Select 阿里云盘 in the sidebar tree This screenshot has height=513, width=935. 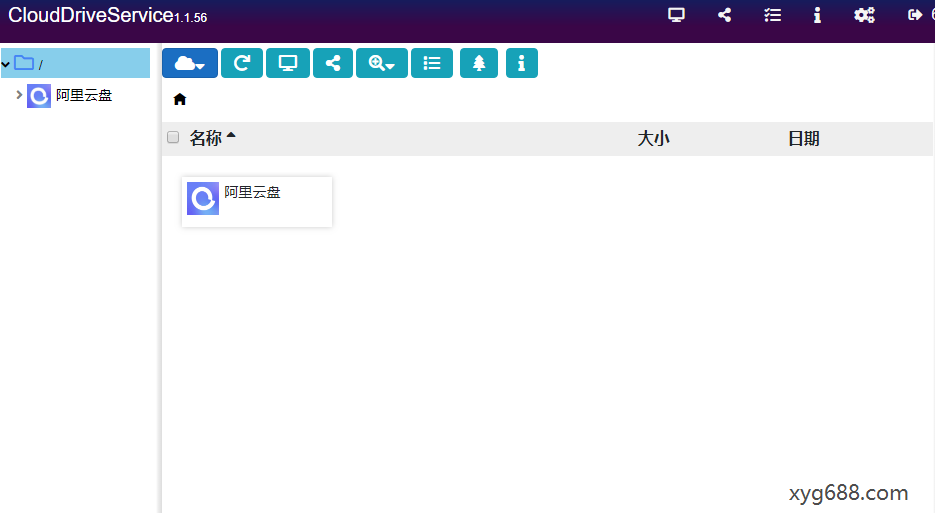[83, 95]
